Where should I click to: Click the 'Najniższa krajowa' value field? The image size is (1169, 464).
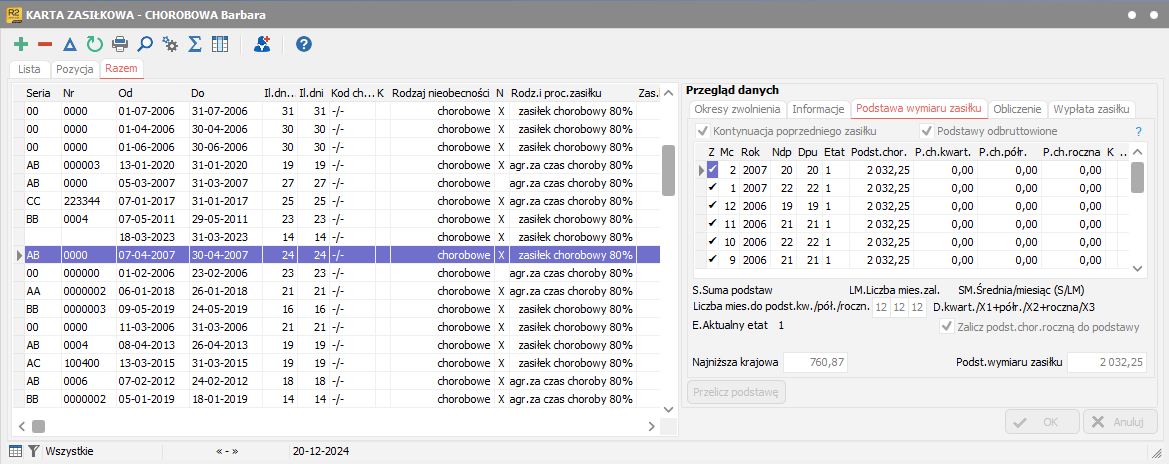point(816,362)
